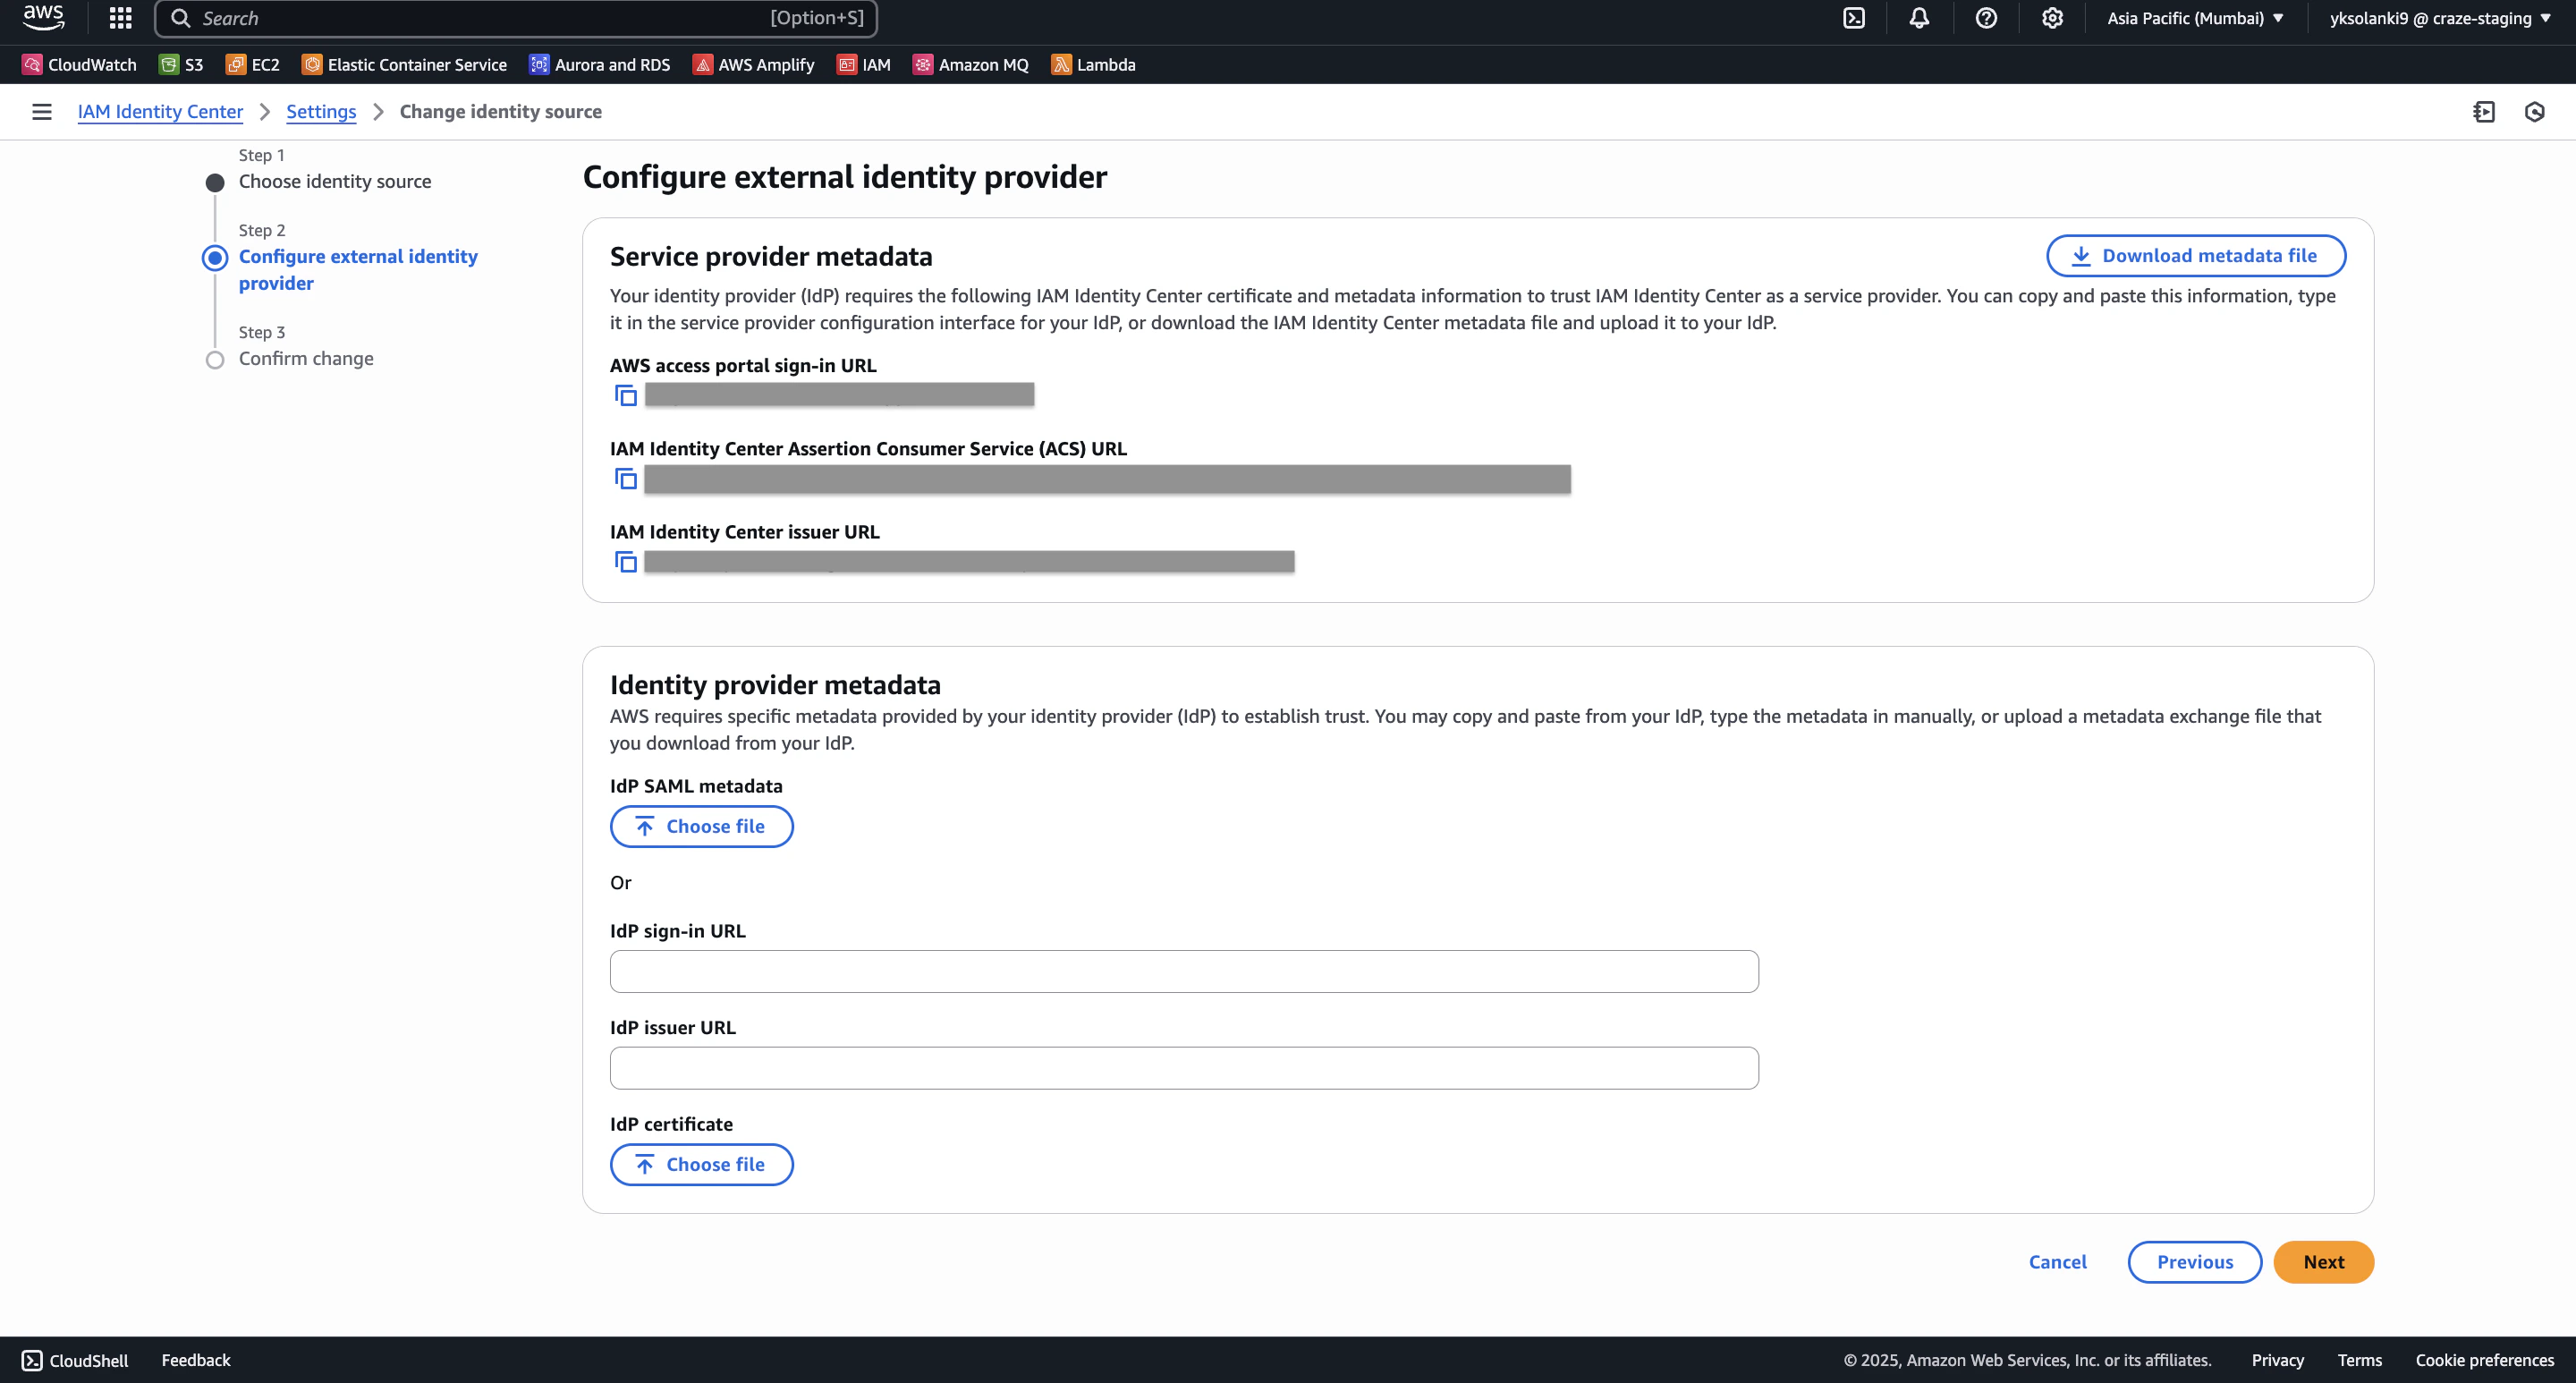Image resolution: width=2576 pixels, height=1383 pixels.
Task: Open the notifications bell
Action: pos(1918,18)
